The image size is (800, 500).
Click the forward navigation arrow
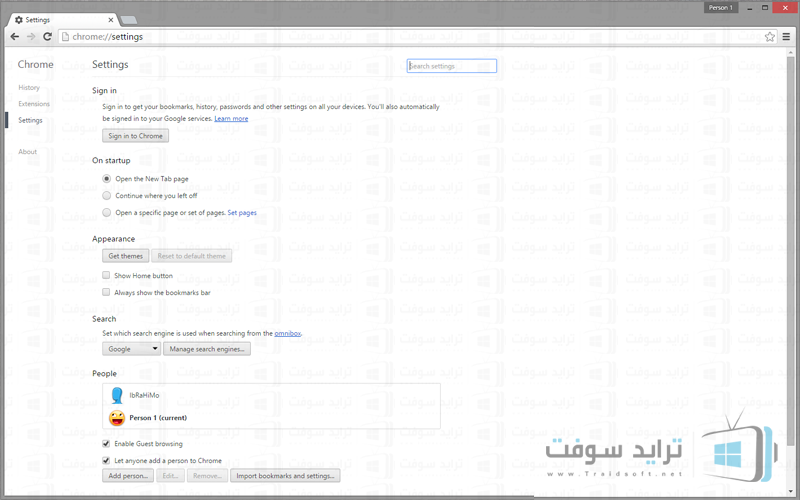tap(31, 37)
